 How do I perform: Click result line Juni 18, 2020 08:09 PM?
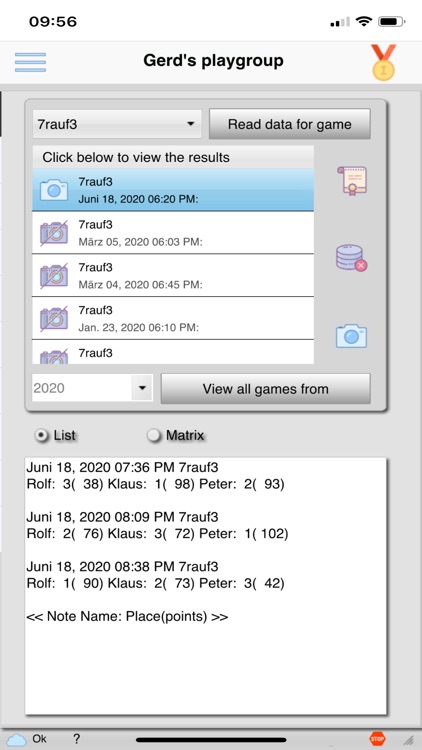click(x=122, y=517)
